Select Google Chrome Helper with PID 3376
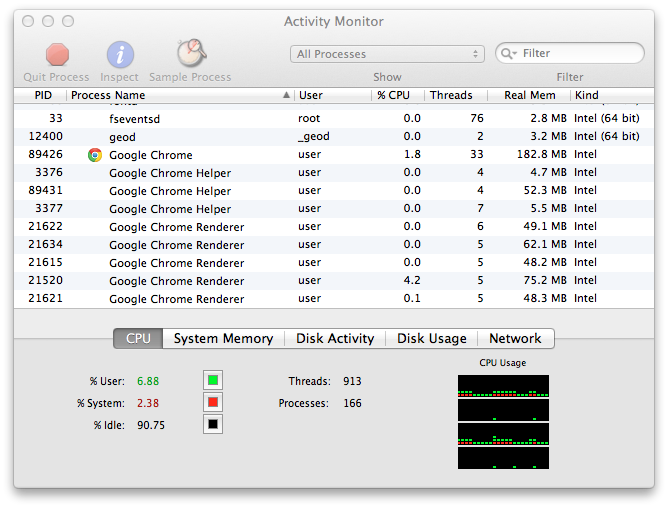 pyautogui.click(x=334, y=173)
